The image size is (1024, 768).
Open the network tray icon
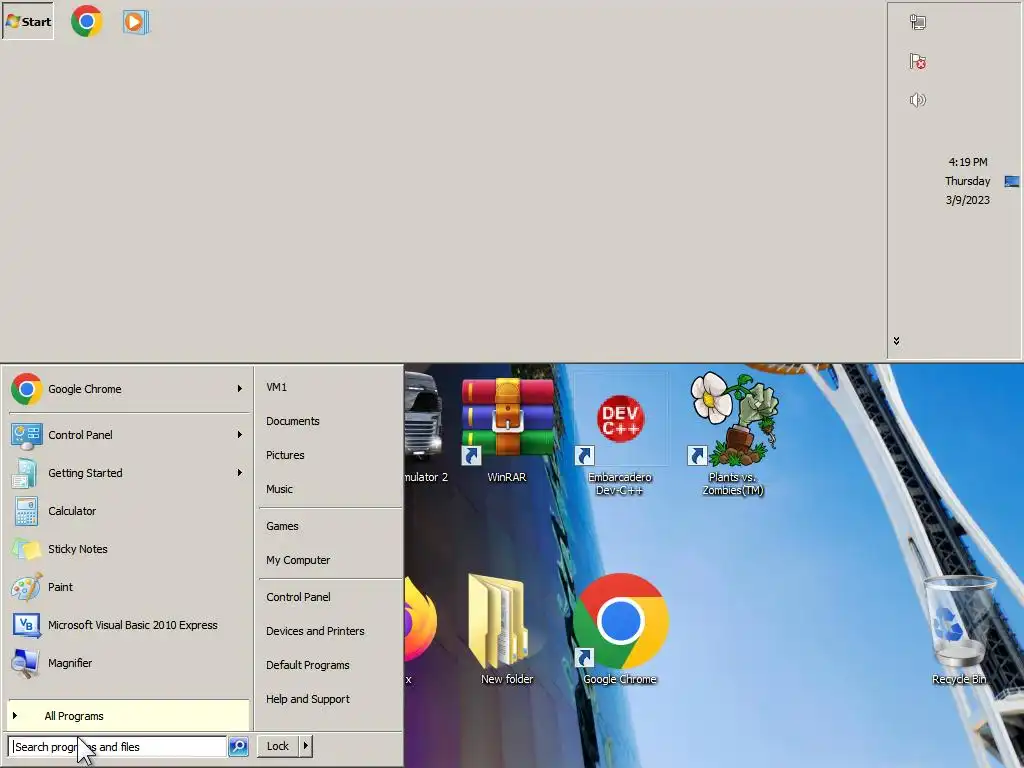click(x=918, y=22)
